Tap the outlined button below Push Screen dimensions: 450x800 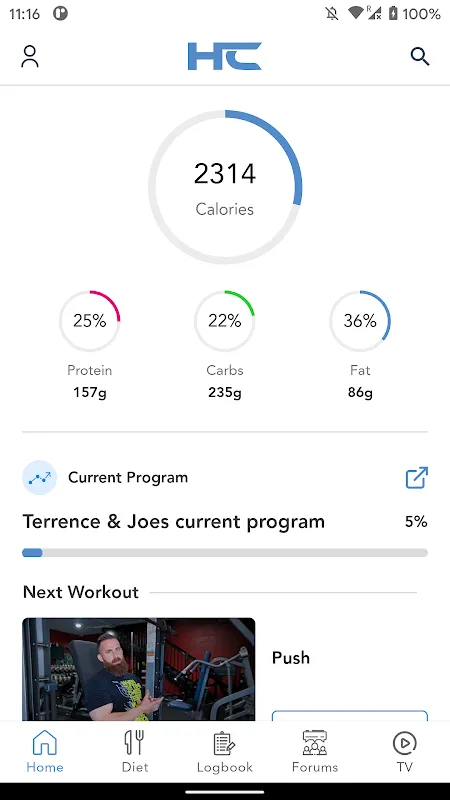point(350,715)
